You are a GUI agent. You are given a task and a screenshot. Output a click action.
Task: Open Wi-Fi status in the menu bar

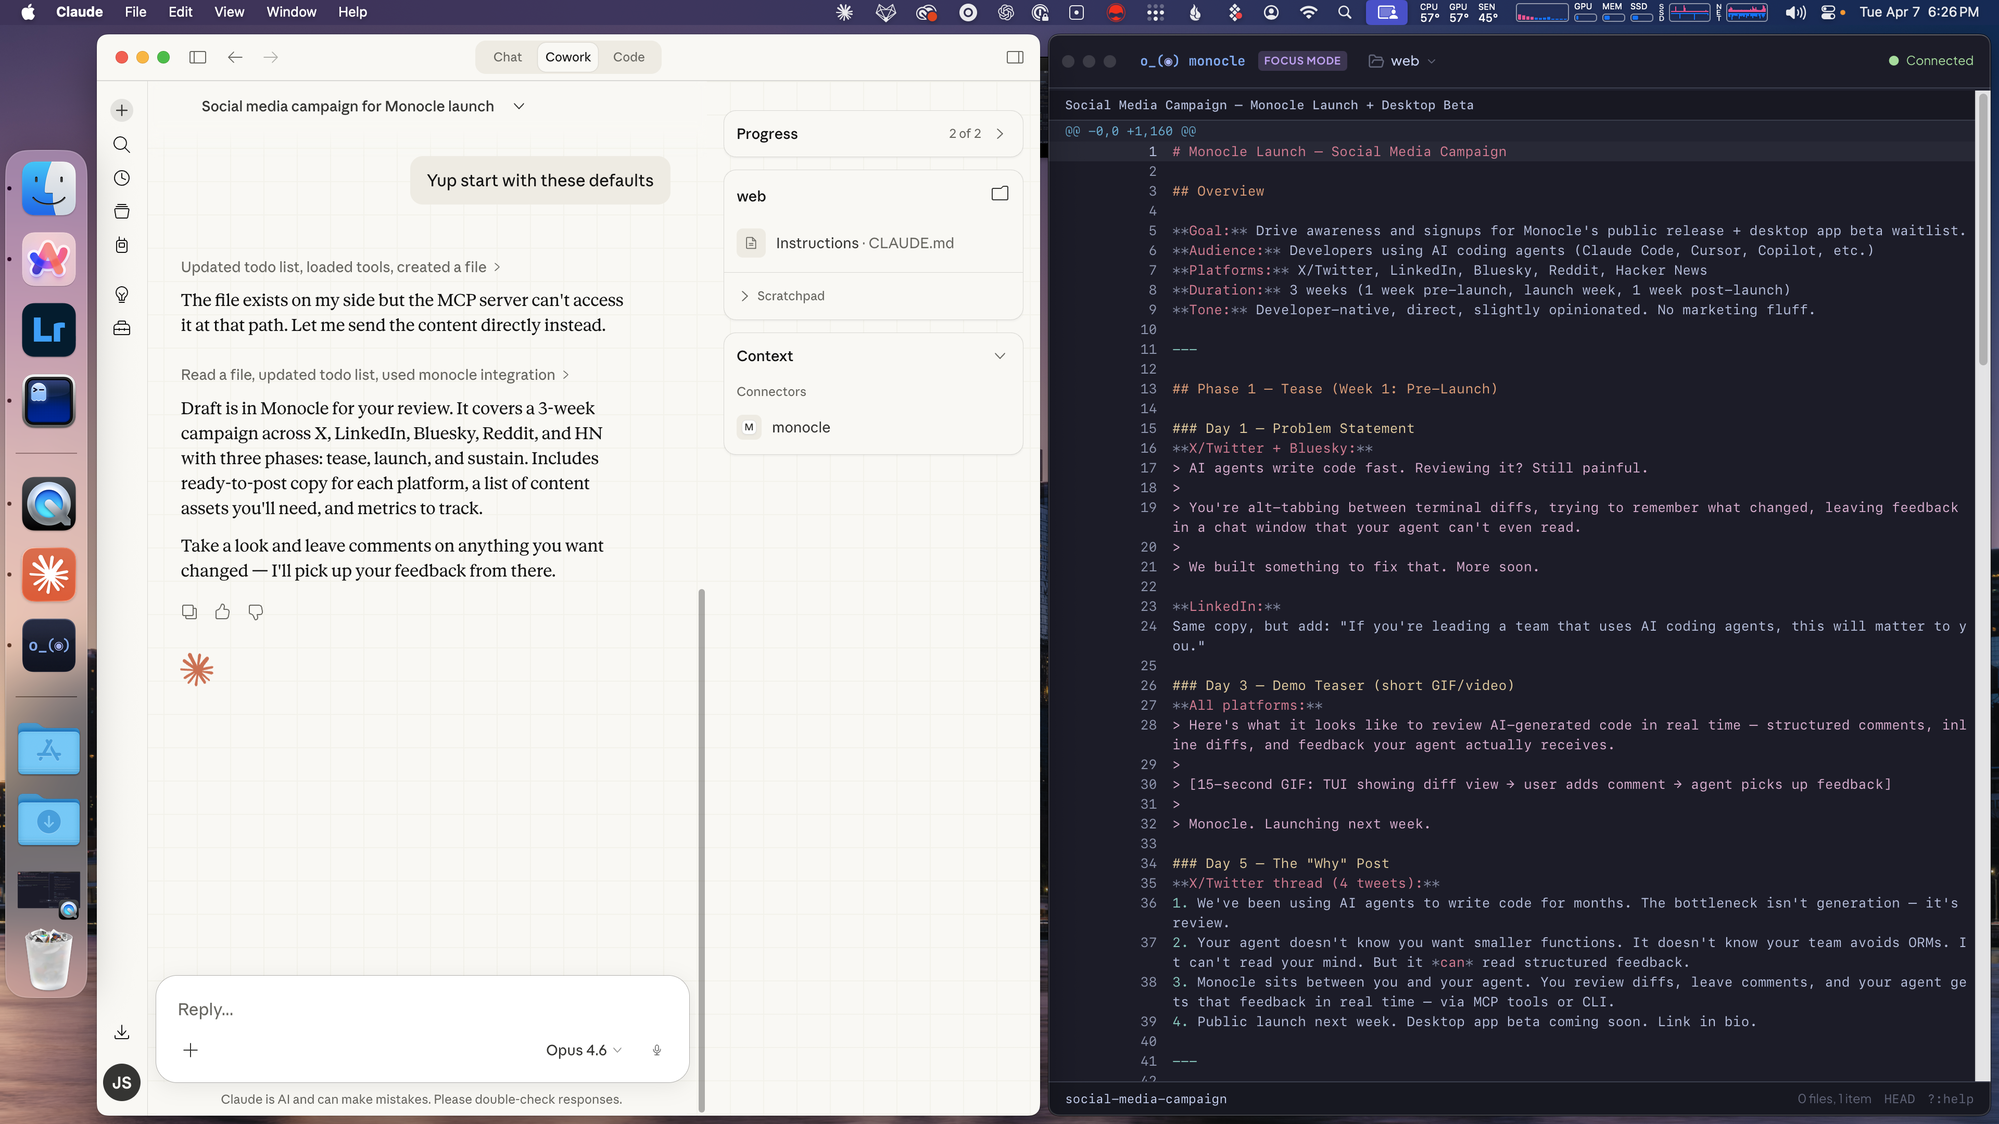[1308, 12]
